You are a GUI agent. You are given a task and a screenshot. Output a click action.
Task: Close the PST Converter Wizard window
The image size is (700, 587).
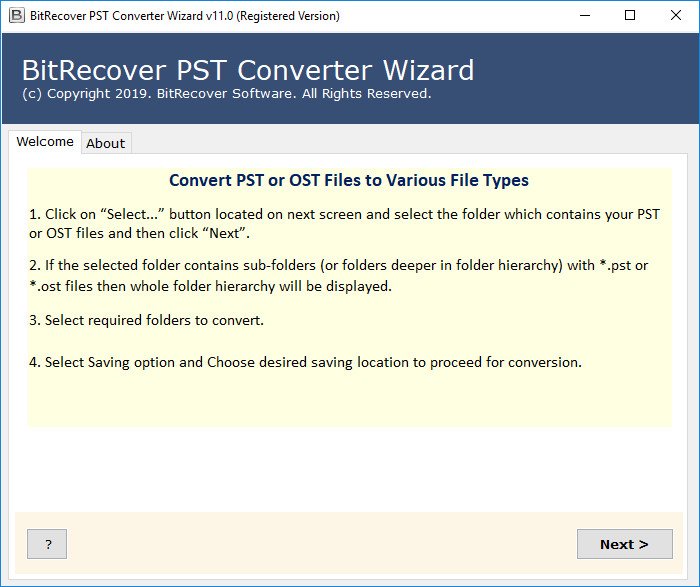coord(675,16)
